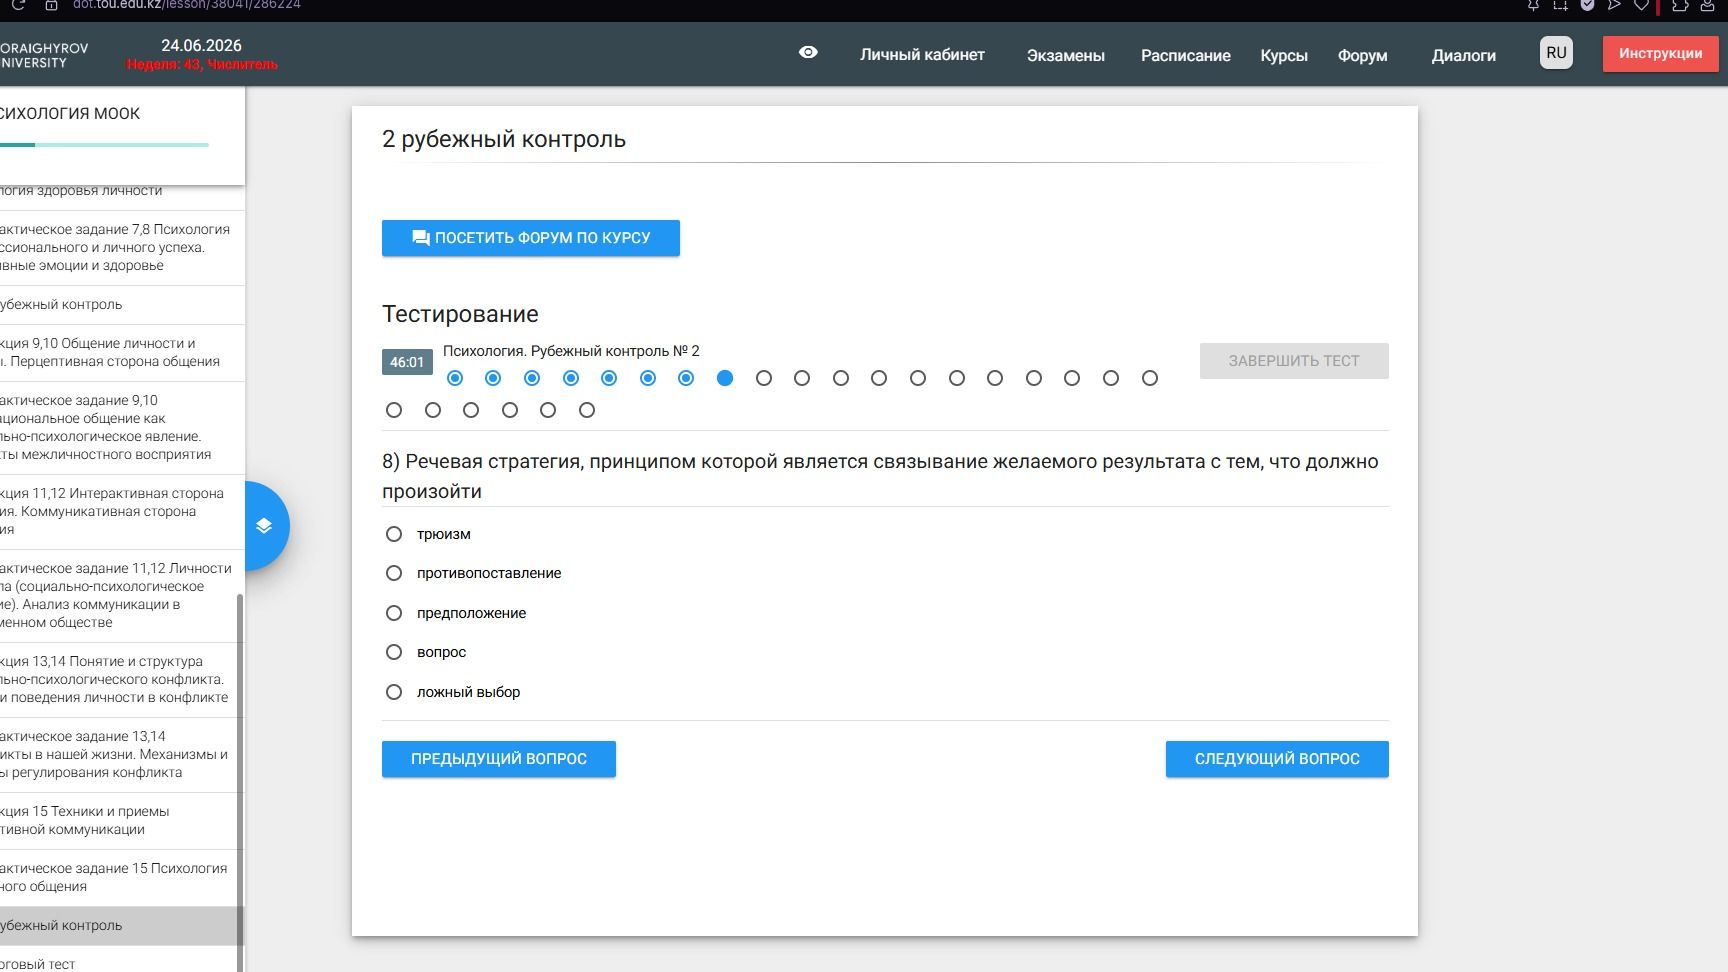The height and width of the screenshot is (972, 1728).
Task: Open the layers floating sidebar button
Action: pos(264,526)
